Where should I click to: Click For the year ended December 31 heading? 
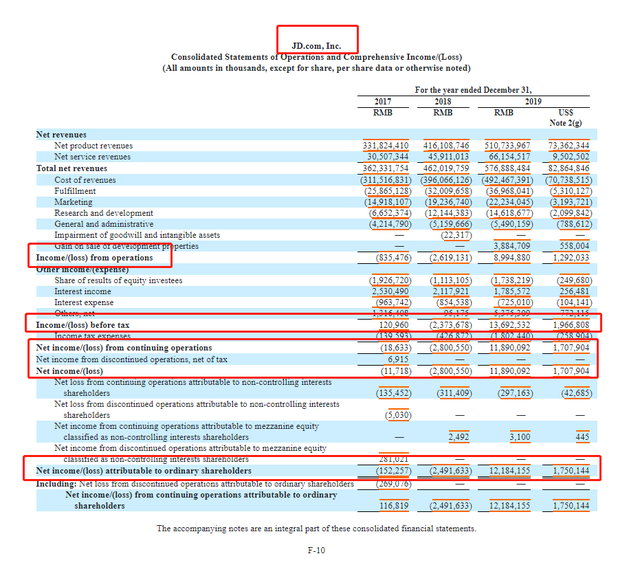coord(473,90)
